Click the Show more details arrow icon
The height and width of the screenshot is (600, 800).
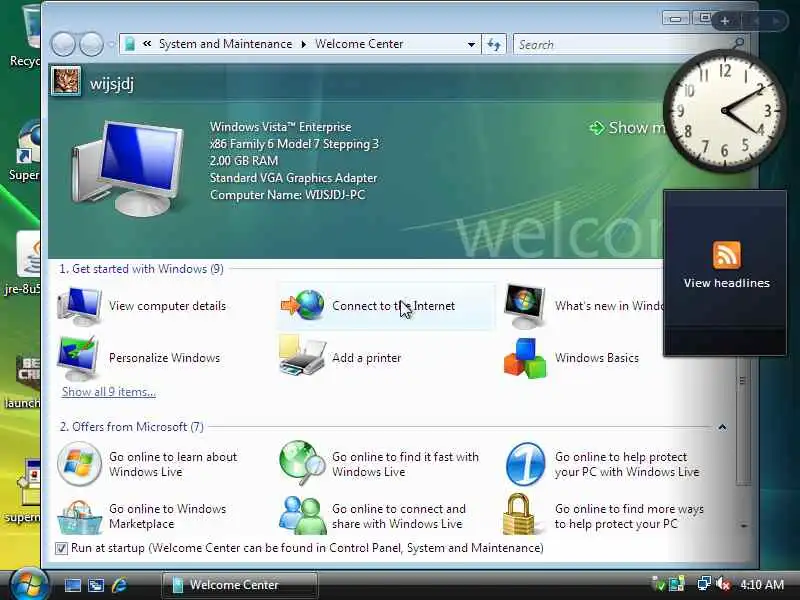[596, 128]
